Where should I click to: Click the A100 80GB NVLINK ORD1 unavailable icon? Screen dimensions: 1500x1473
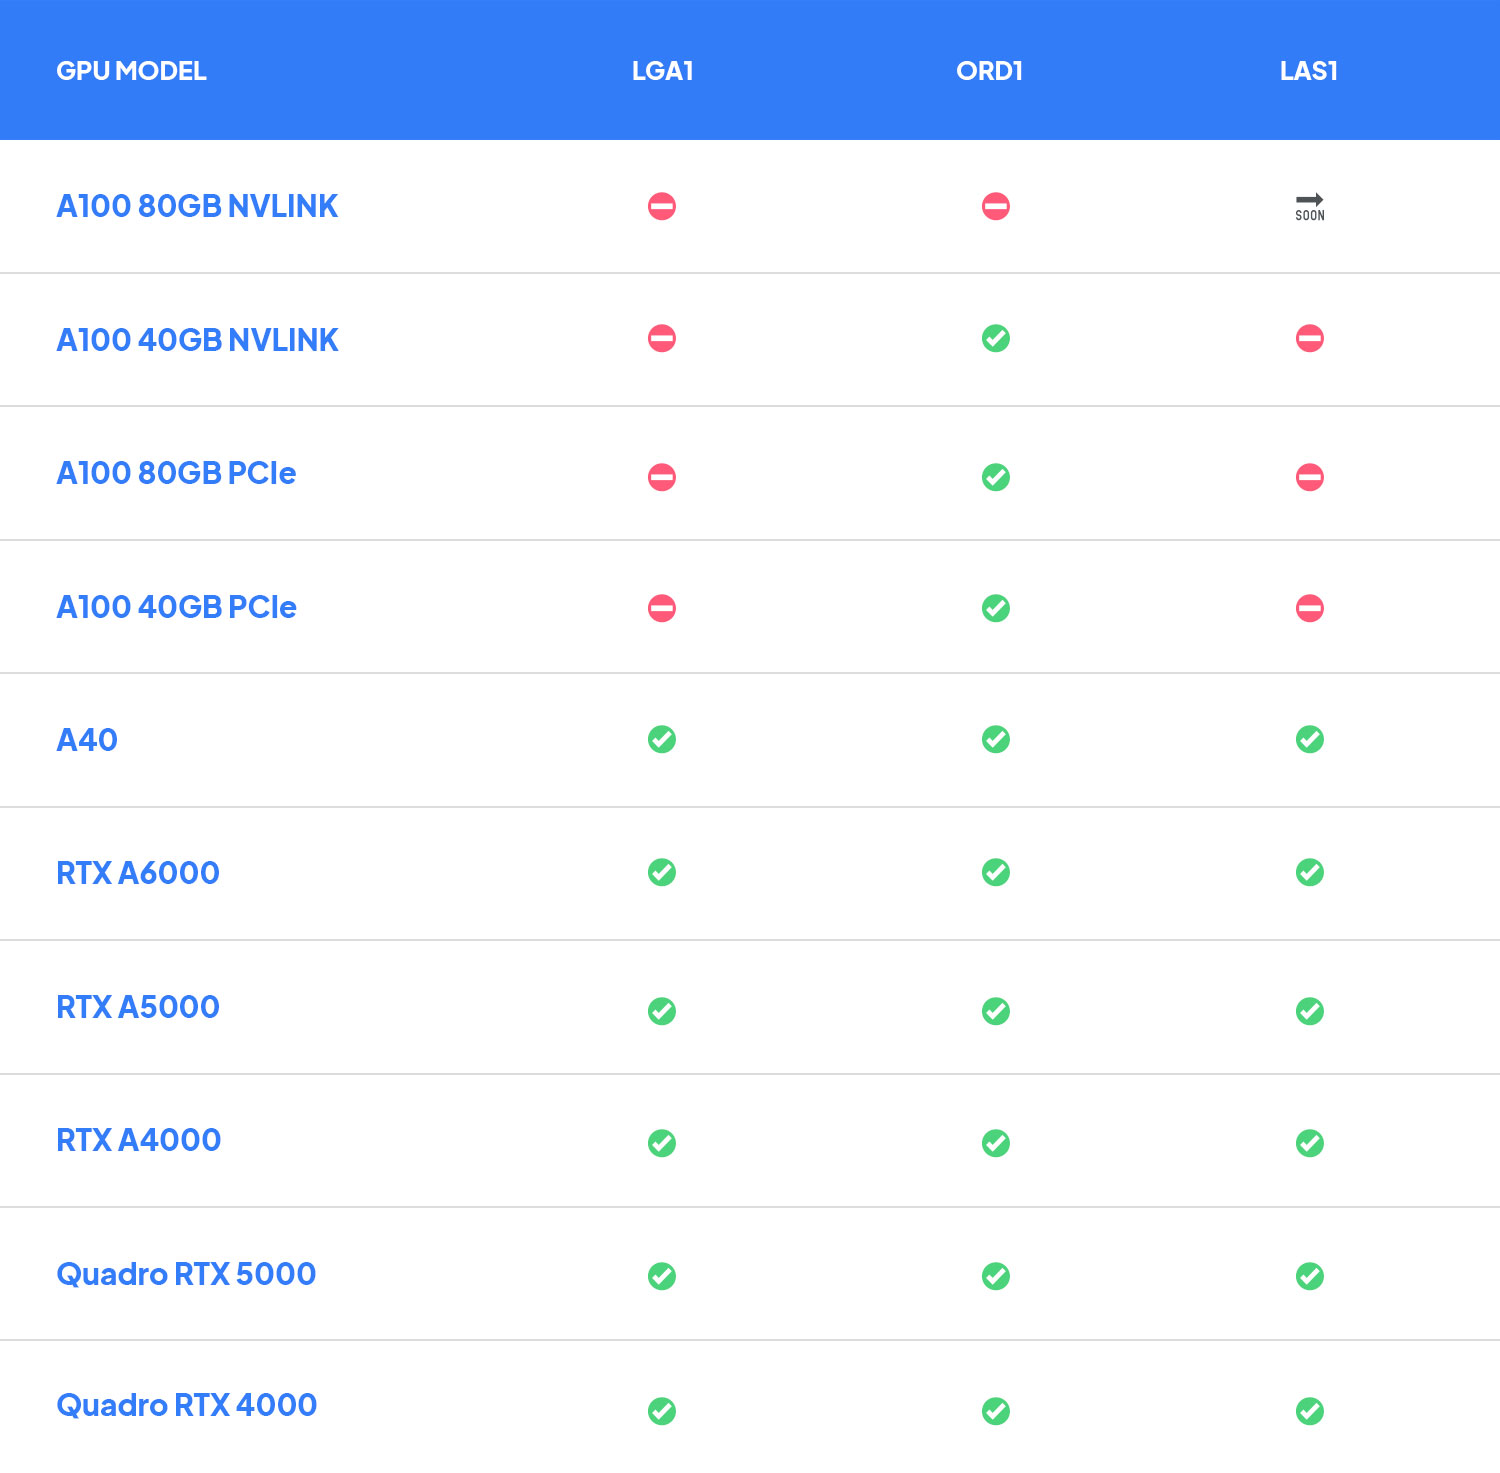(x=996, y=206)
